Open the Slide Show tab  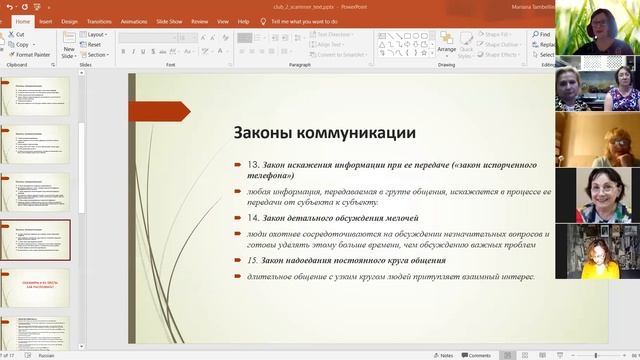pyautogui.click(x=169, y=22)
